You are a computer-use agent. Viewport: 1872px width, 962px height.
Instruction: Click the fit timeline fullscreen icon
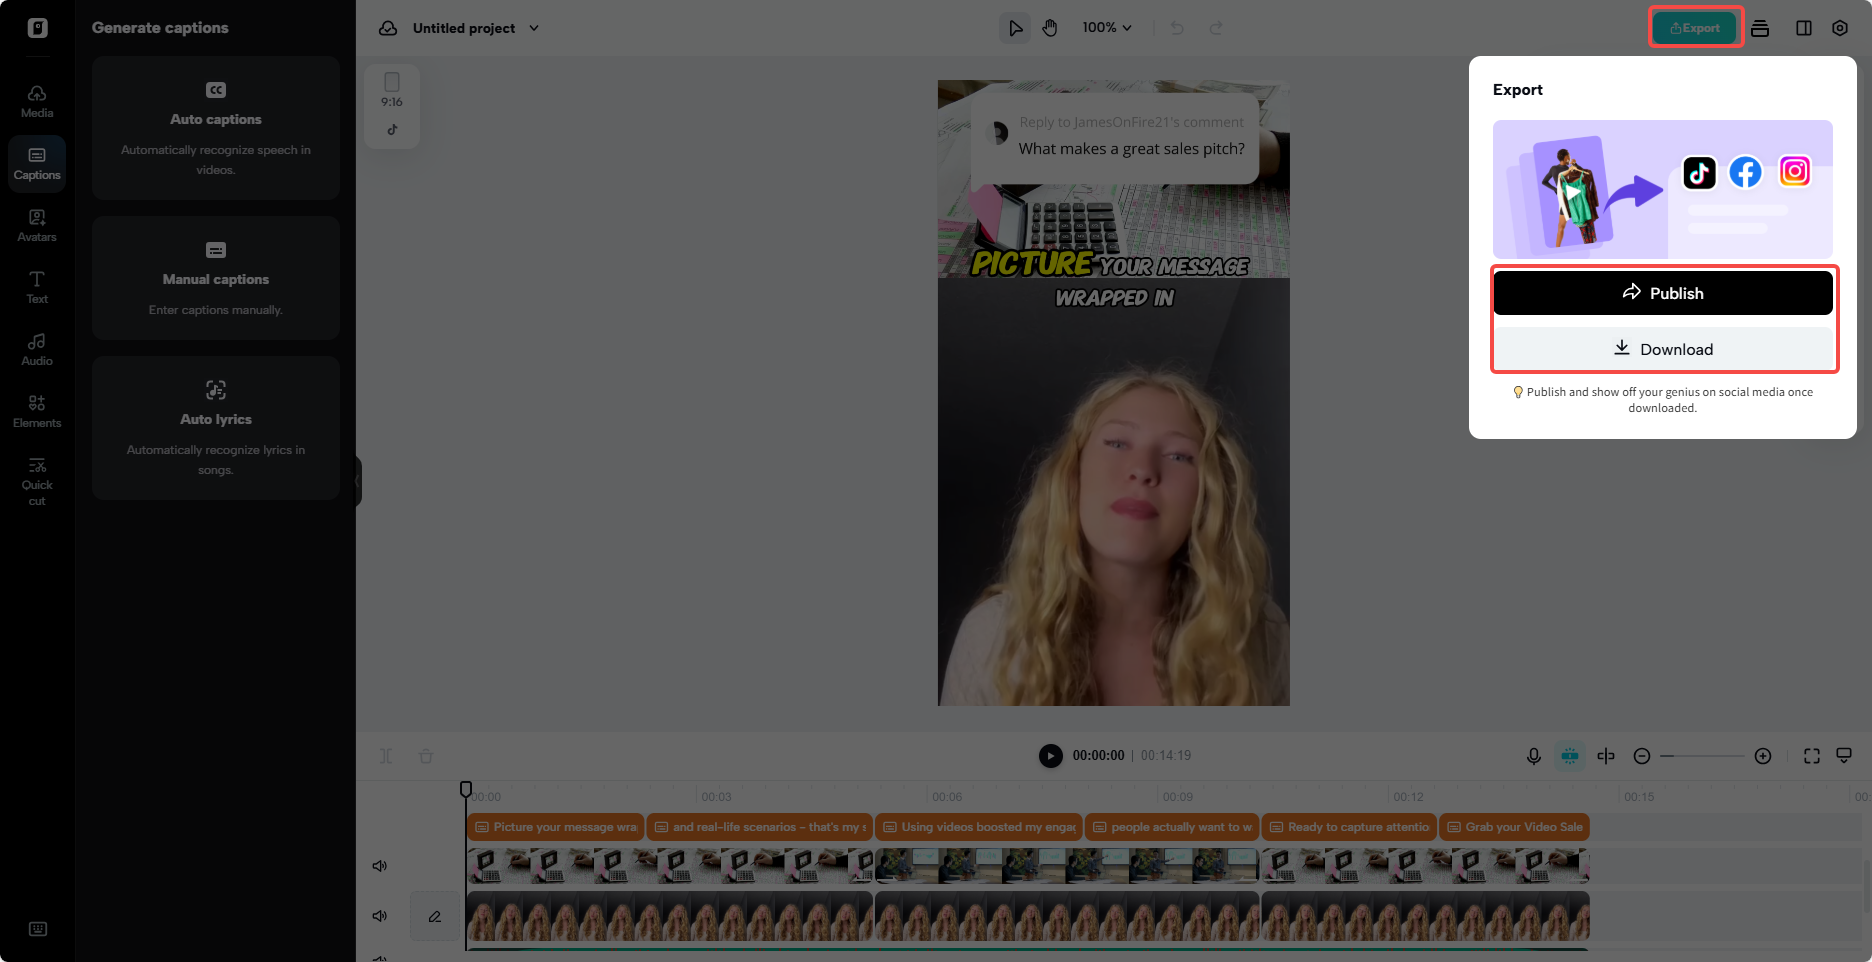click(1812, 756)
